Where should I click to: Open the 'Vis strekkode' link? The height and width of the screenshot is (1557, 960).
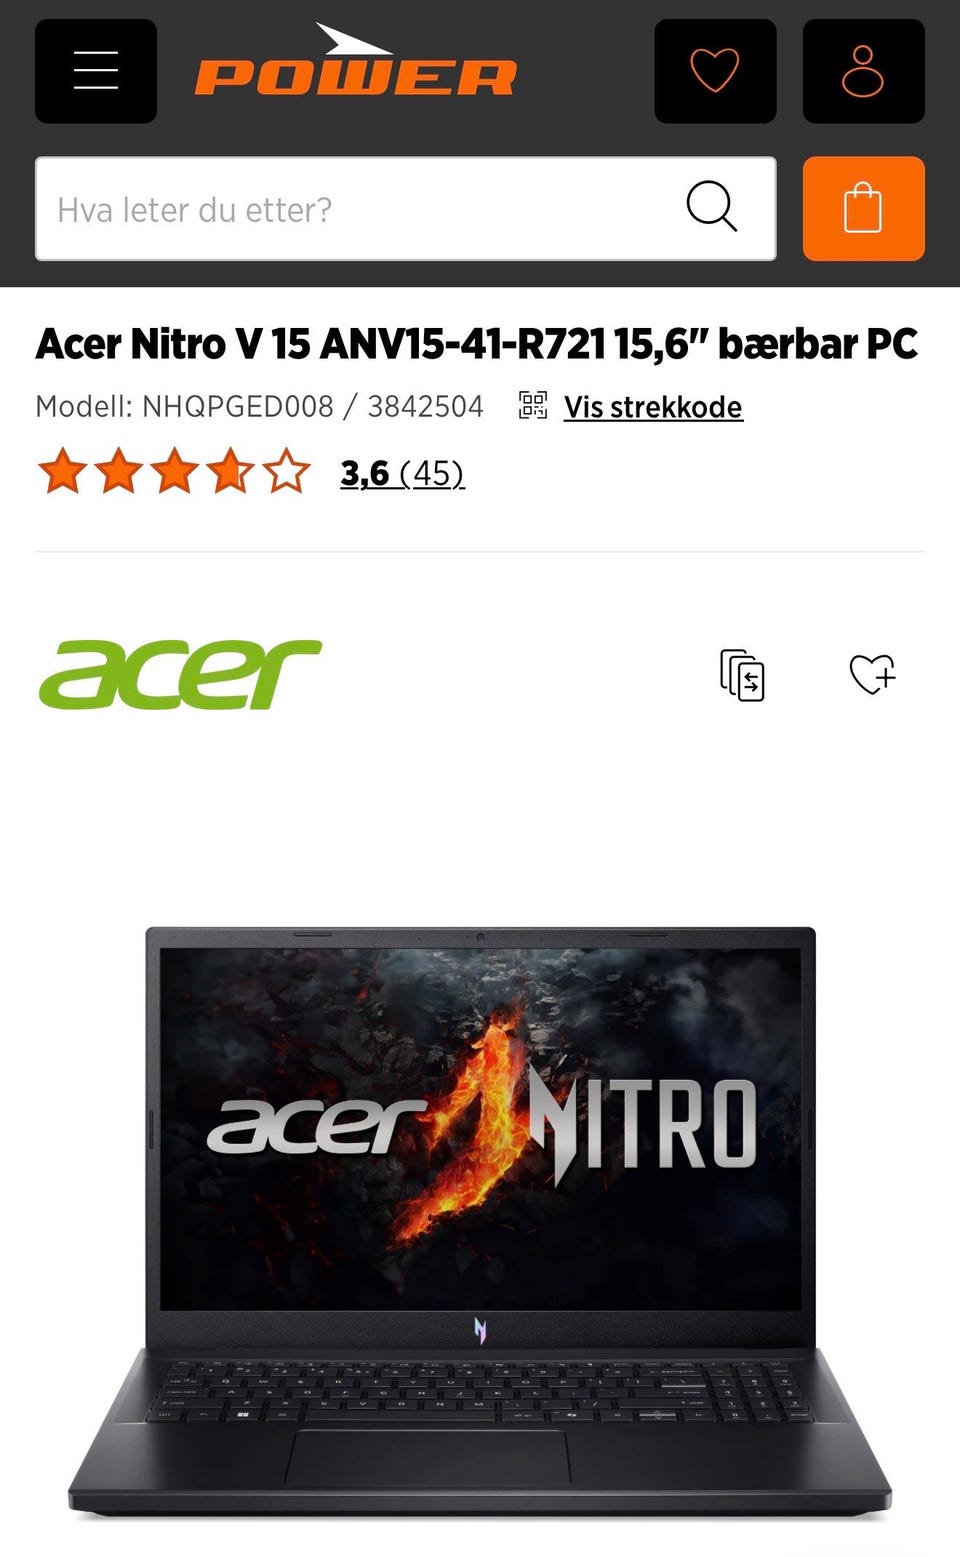click(x=653, y=407)
